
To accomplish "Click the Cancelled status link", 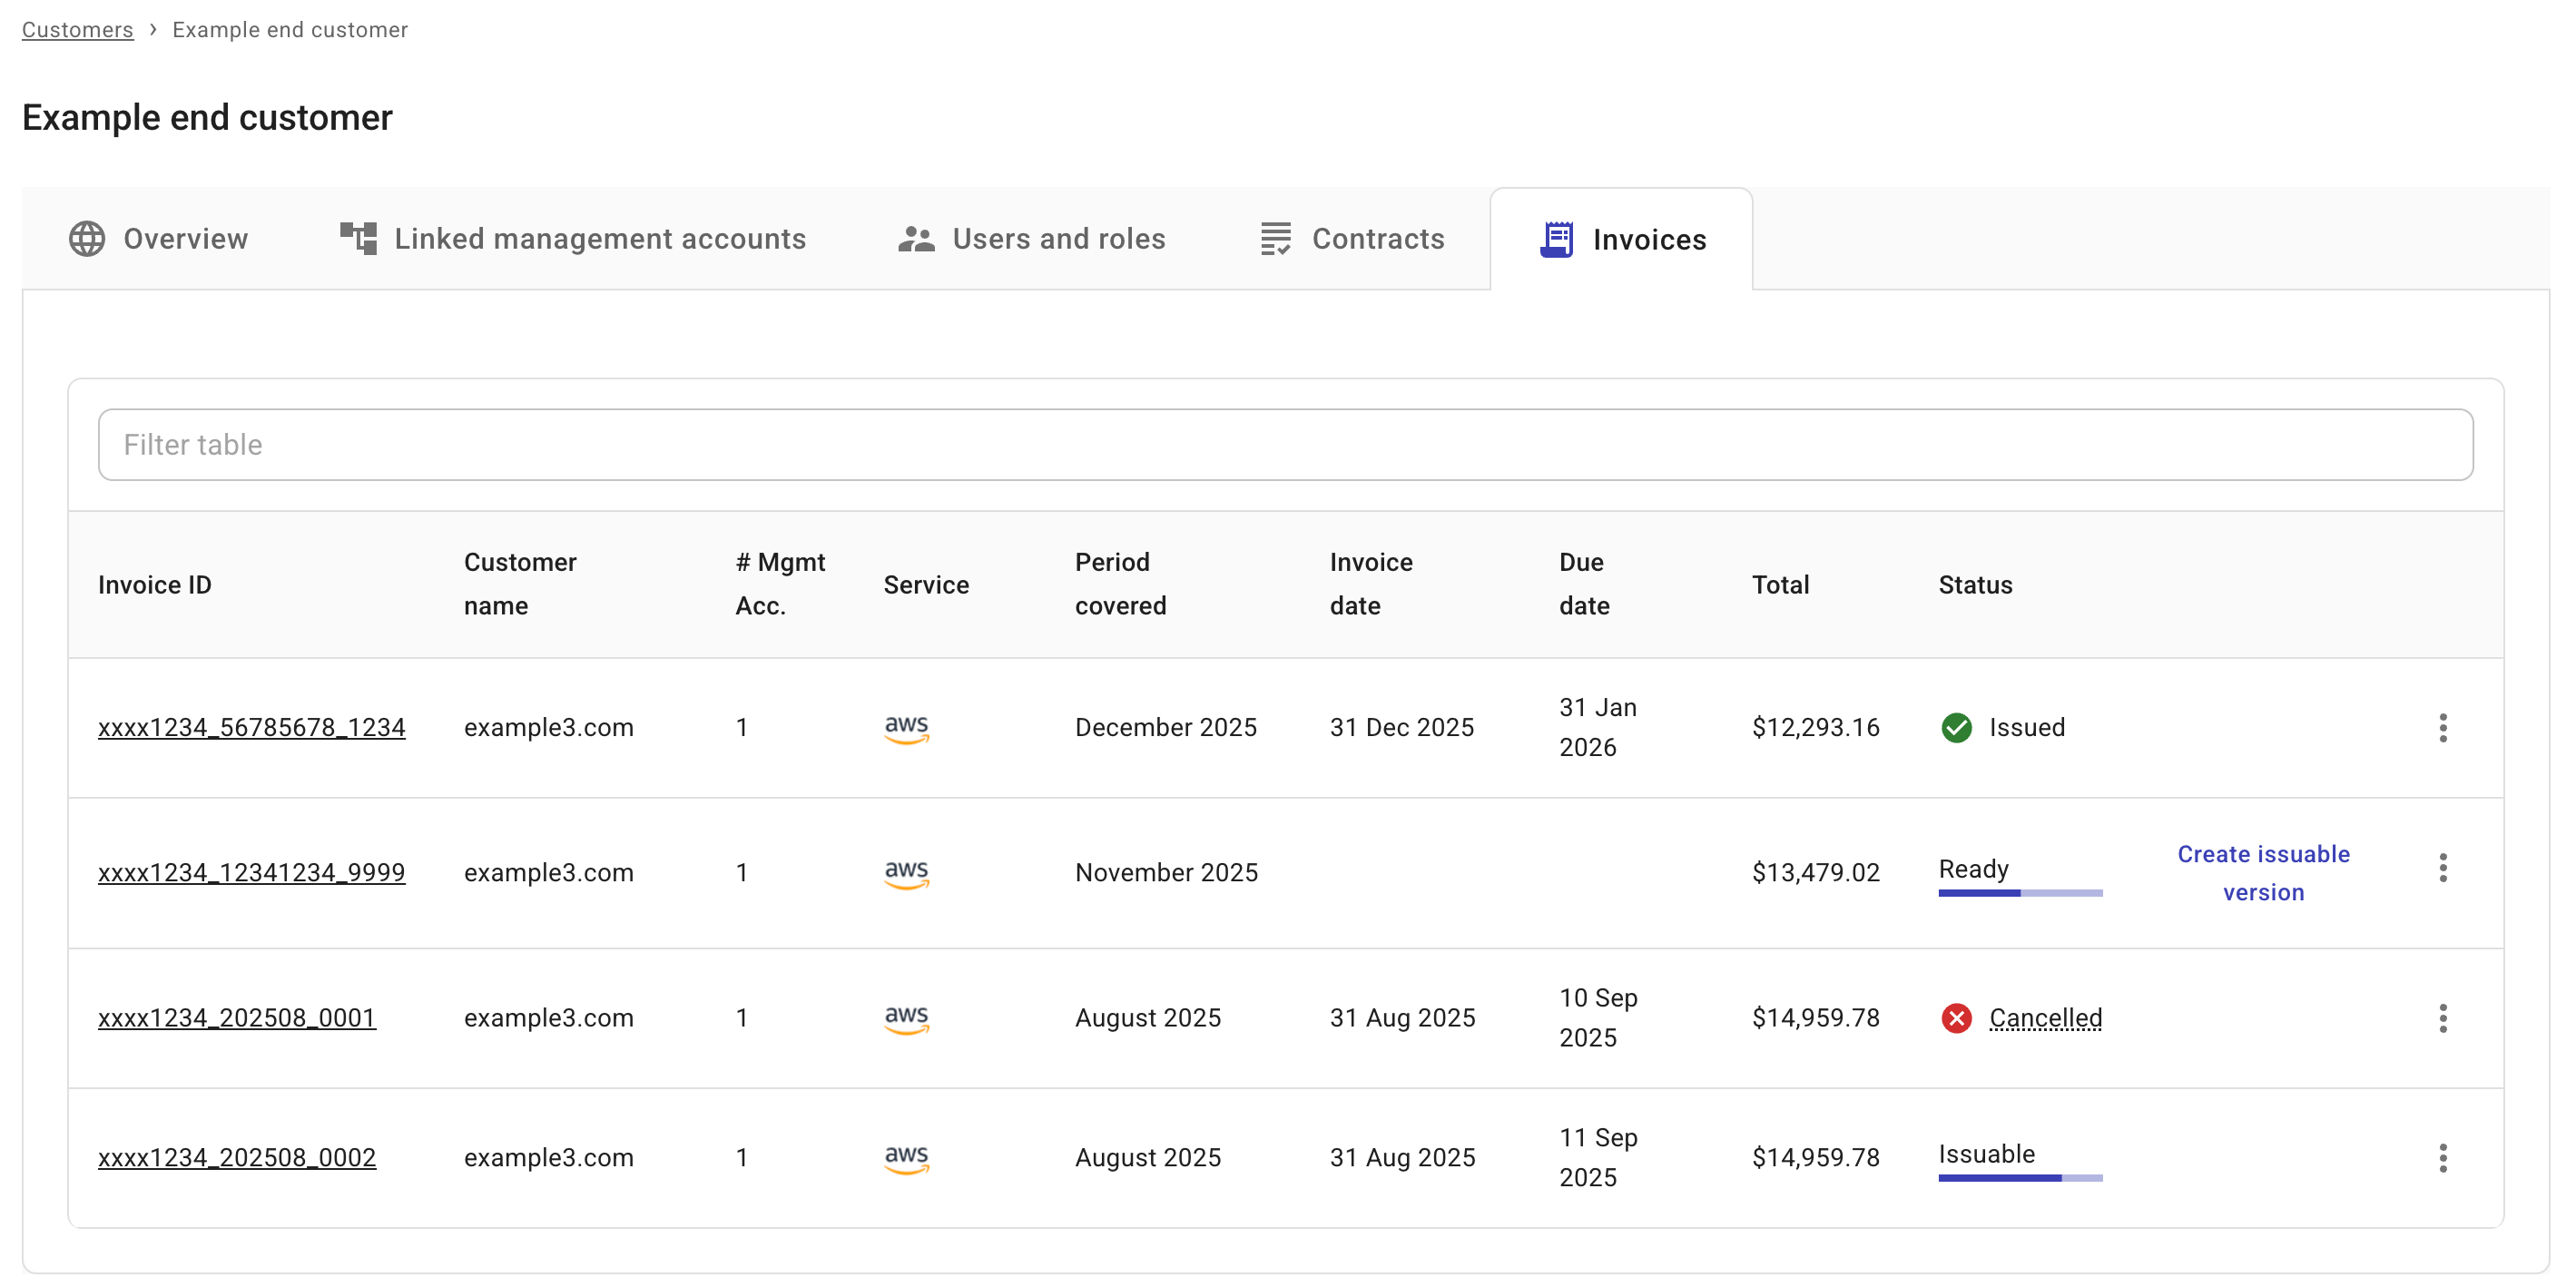I will coord(2045,1018).
